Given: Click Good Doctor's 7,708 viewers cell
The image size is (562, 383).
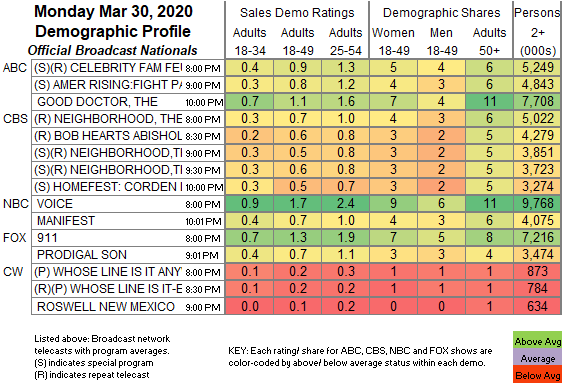Looking at the screenshot, I should (538, 102).
